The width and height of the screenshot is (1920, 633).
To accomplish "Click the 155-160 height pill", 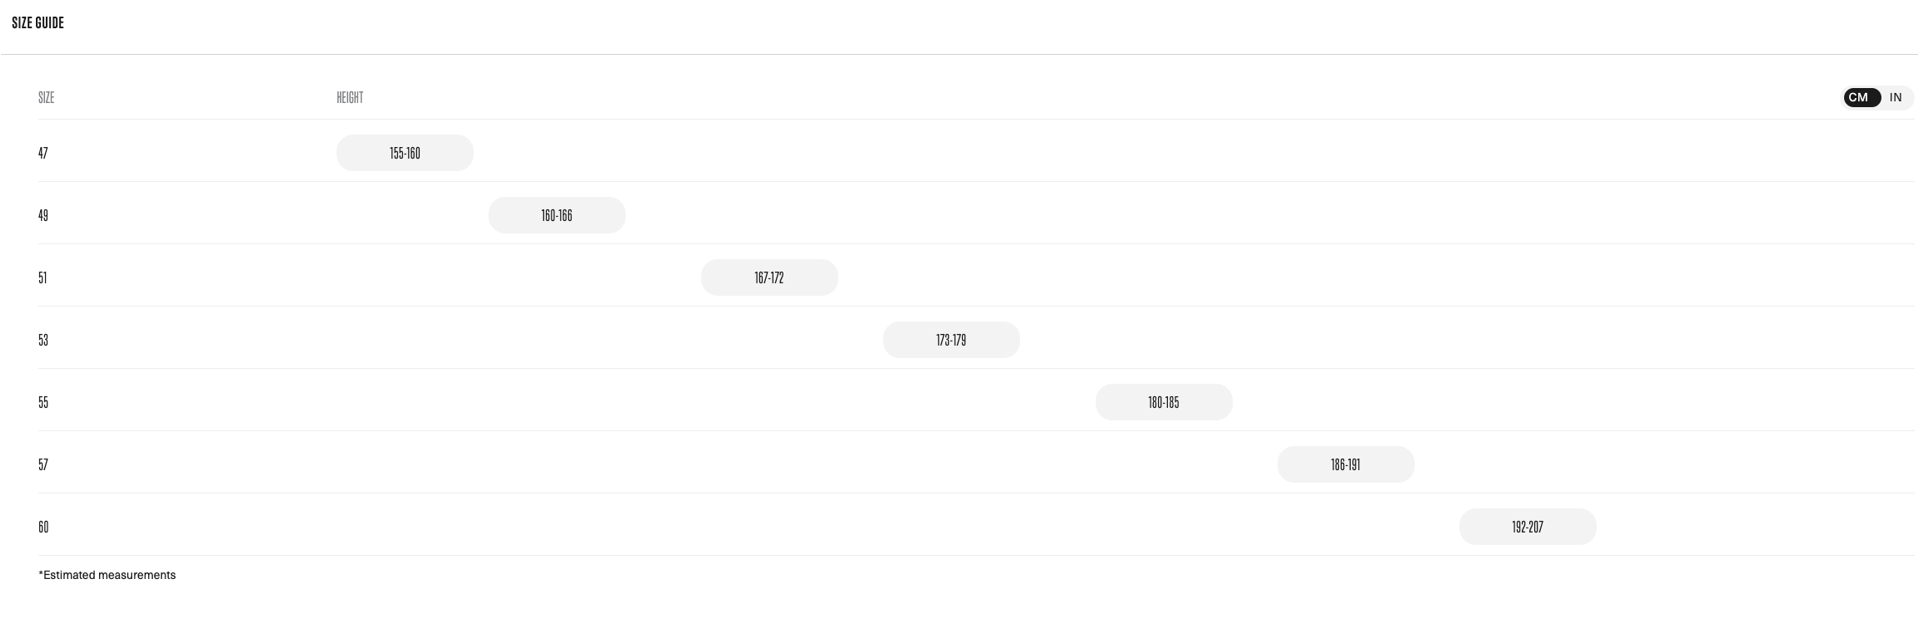I will [x=405, y=153].
